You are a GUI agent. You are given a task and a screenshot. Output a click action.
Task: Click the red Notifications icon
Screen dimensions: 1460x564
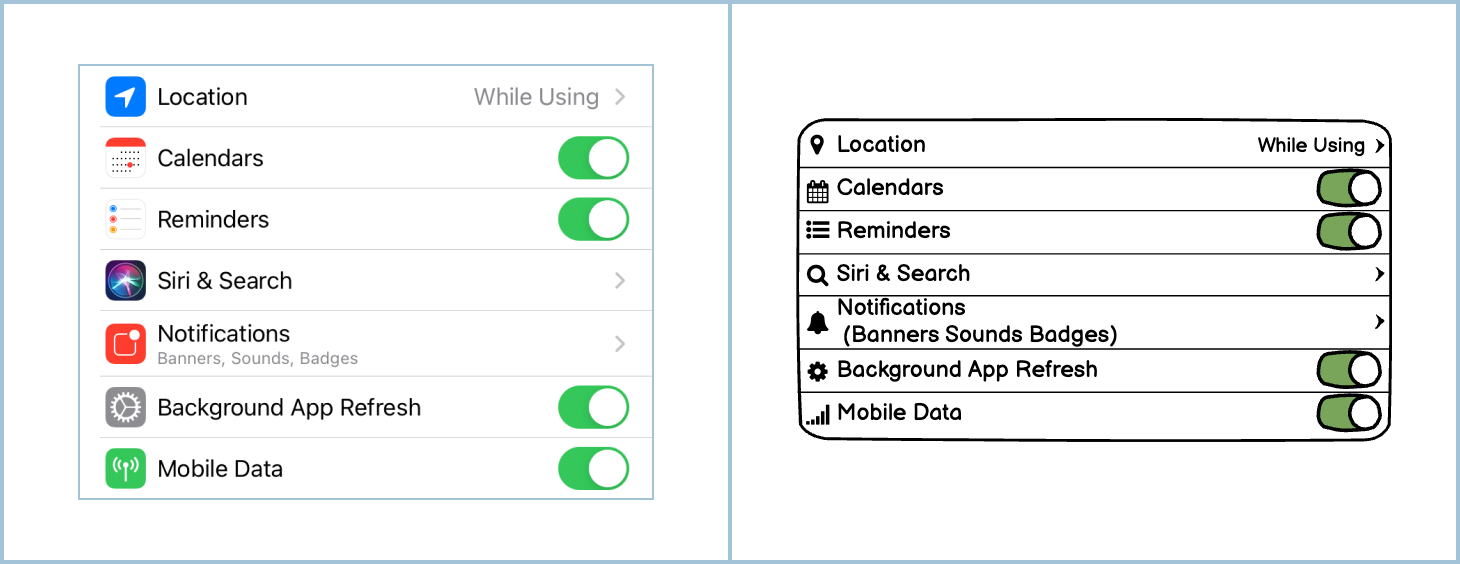[x=125, y=344]
